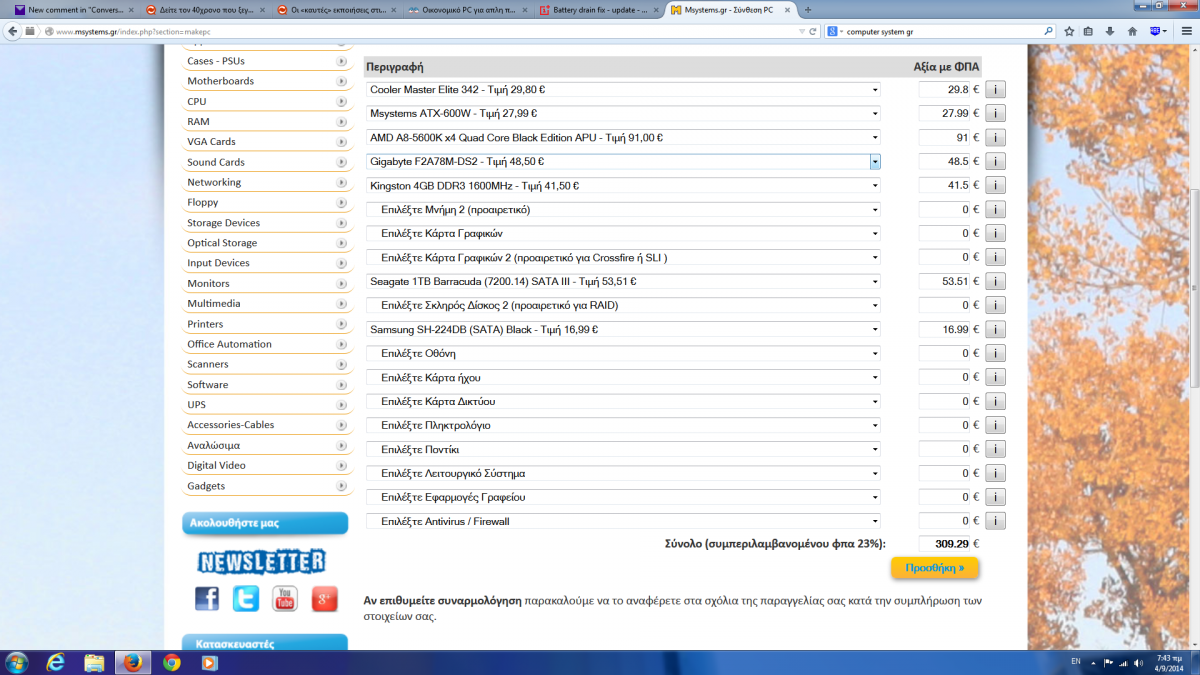The width and height of the screenshot is (1200, 675).
Task: Show info for Seagate 1TB Barracuda
Action: 995,281
